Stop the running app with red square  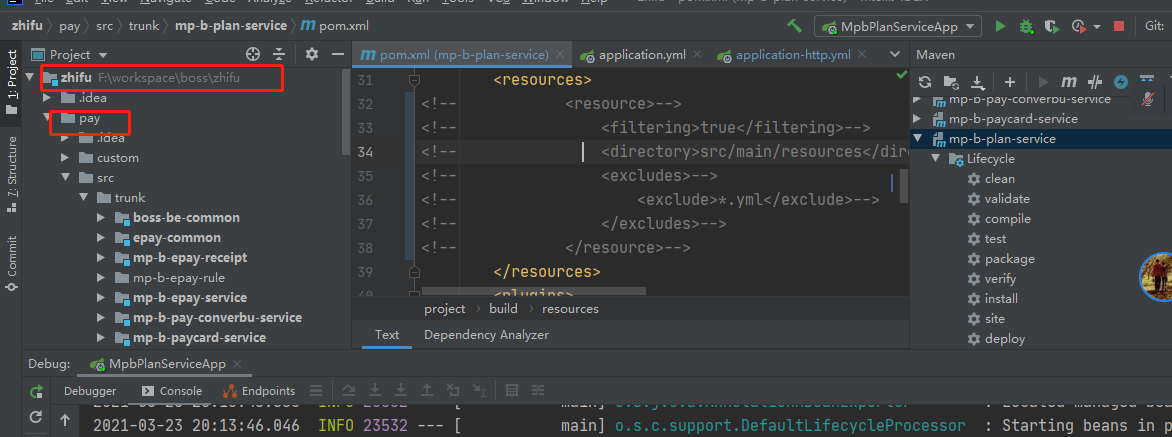pos(1119,26)
